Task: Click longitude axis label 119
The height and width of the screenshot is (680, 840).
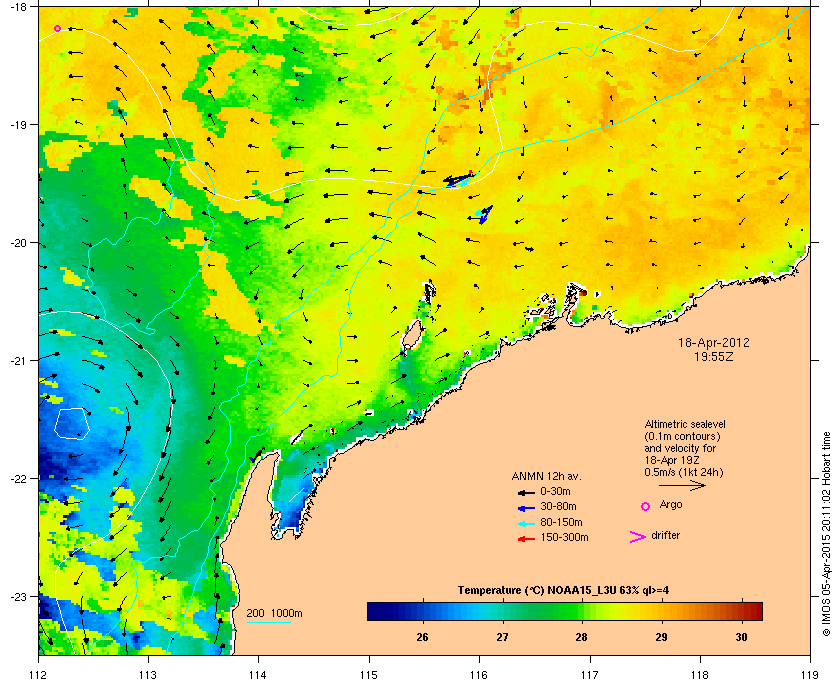Action: click(811, 674)
